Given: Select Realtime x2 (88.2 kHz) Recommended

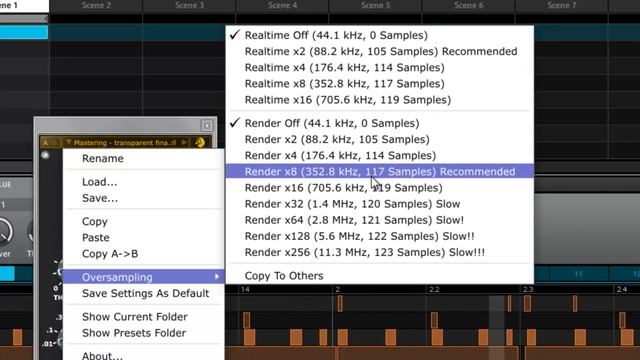Looking at the screenshot, I should pos(380,51).
